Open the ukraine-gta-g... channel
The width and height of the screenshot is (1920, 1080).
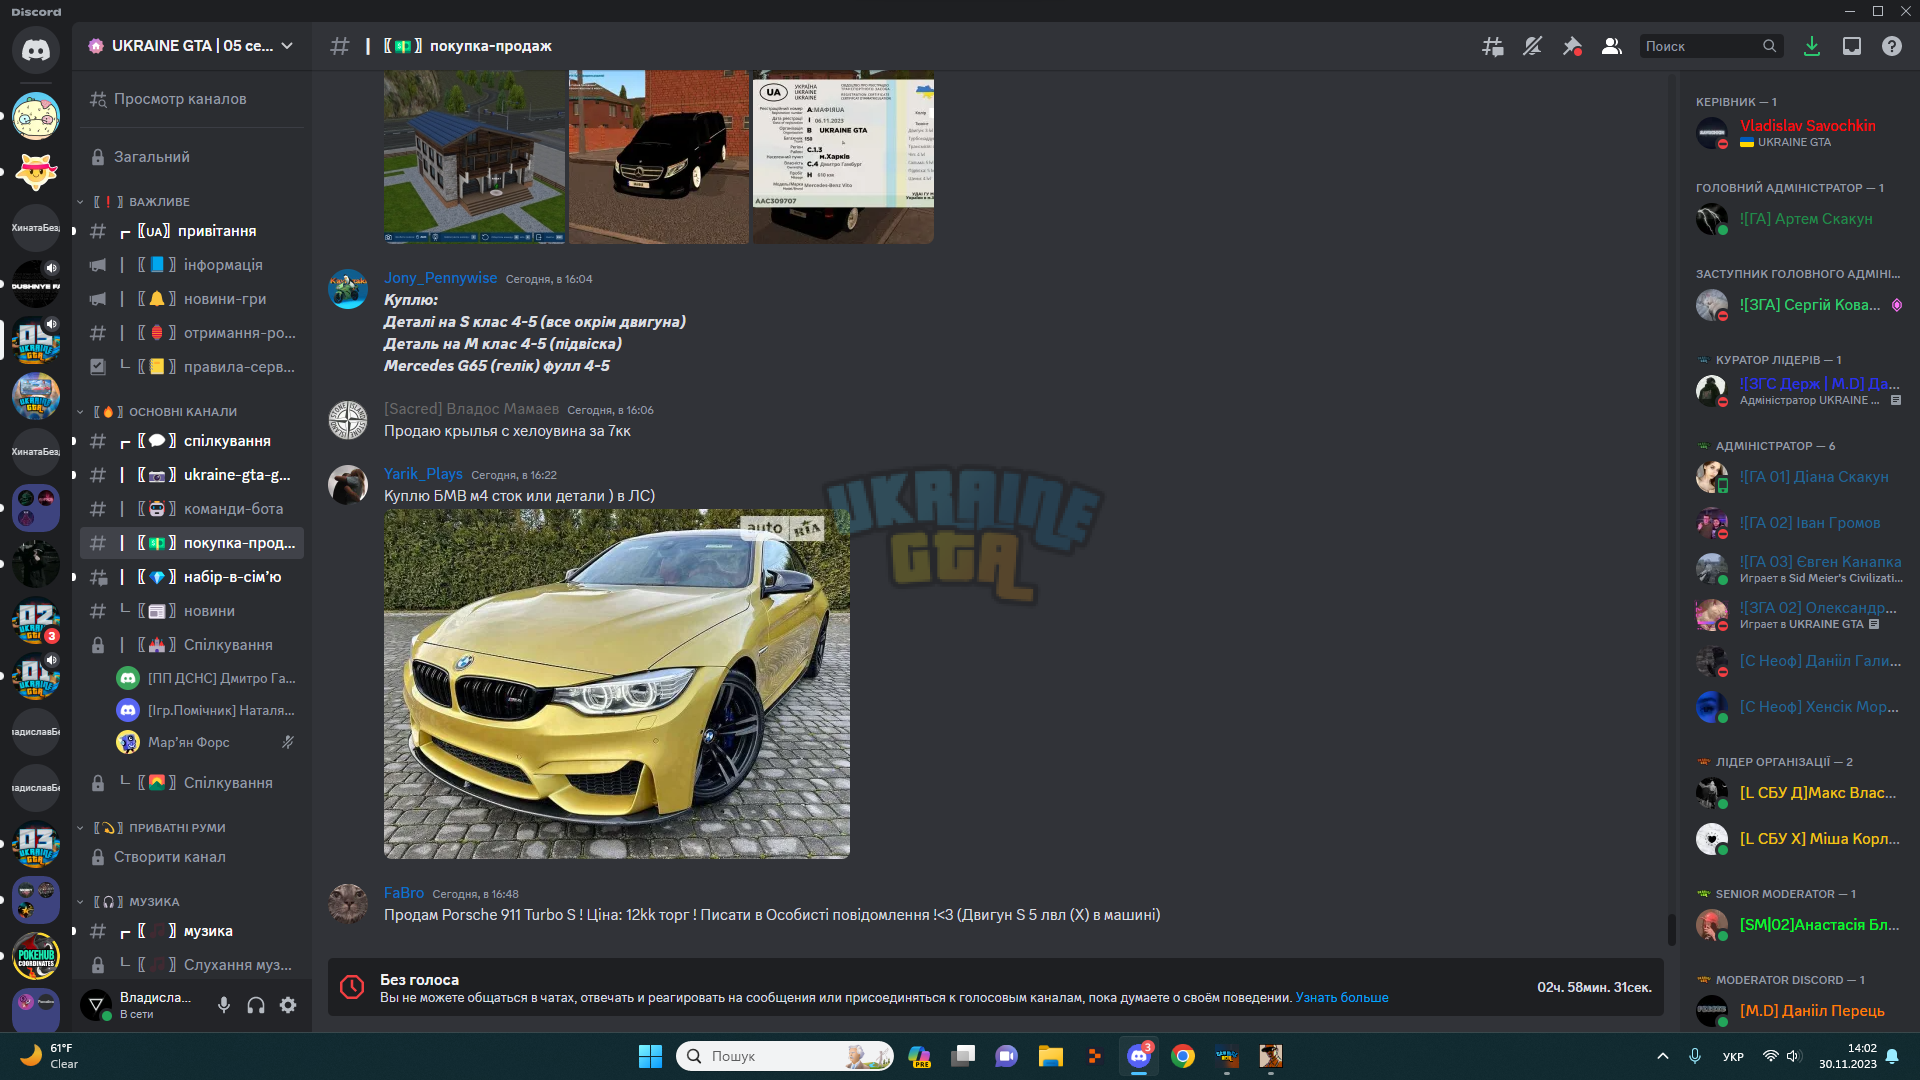coord(192,475)
